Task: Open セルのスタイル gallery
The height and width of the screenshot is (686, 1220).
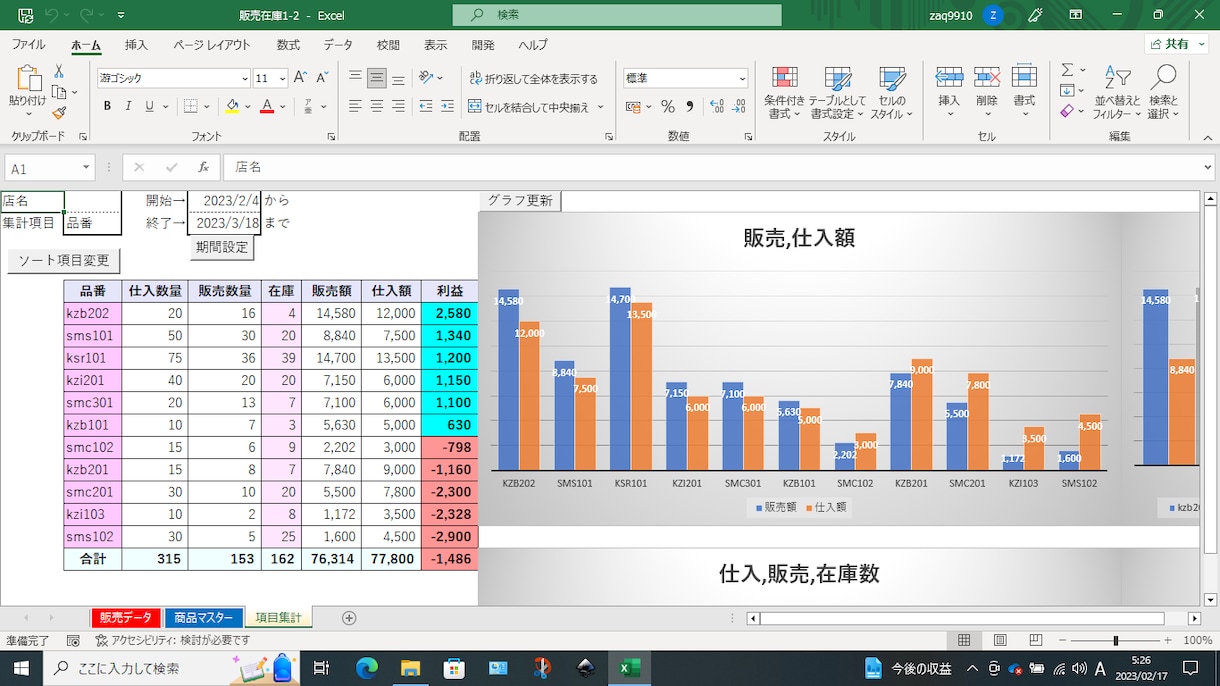Action: coord(891,93)
